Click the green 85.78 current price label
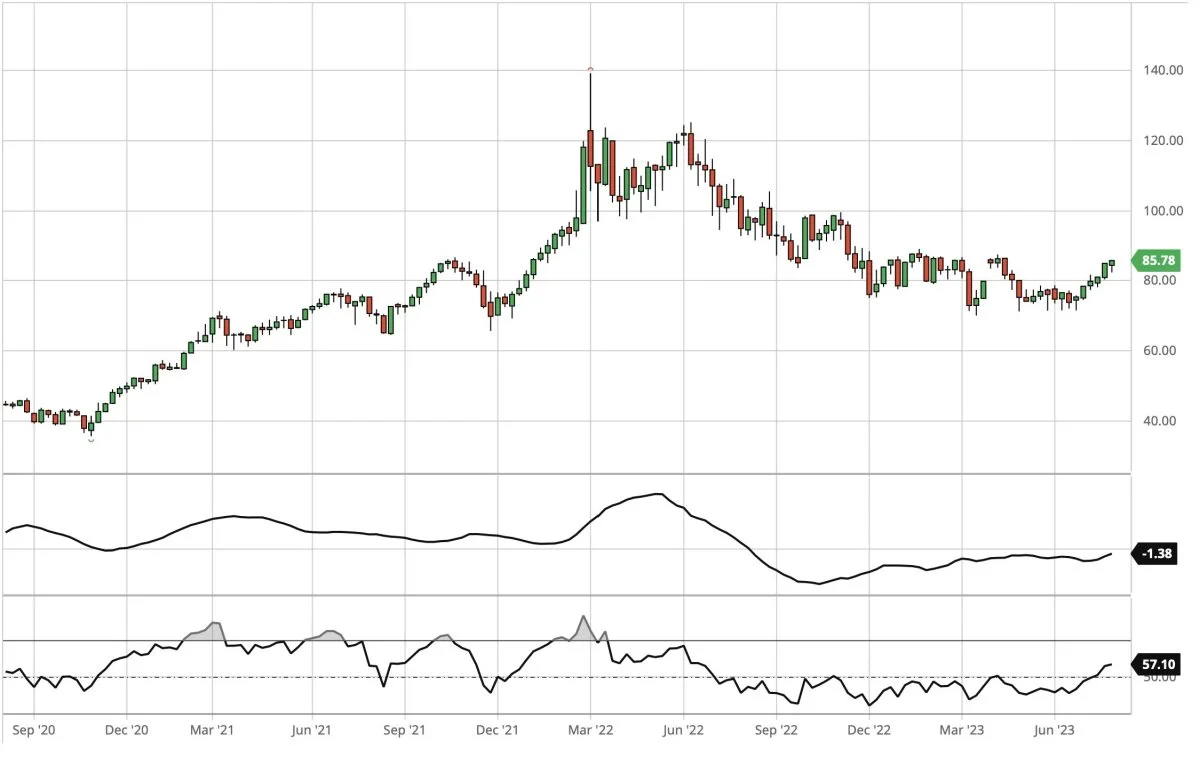The width and height of the screenshot is (1200, 758). pyautogui.click(x=1157, y=261)
